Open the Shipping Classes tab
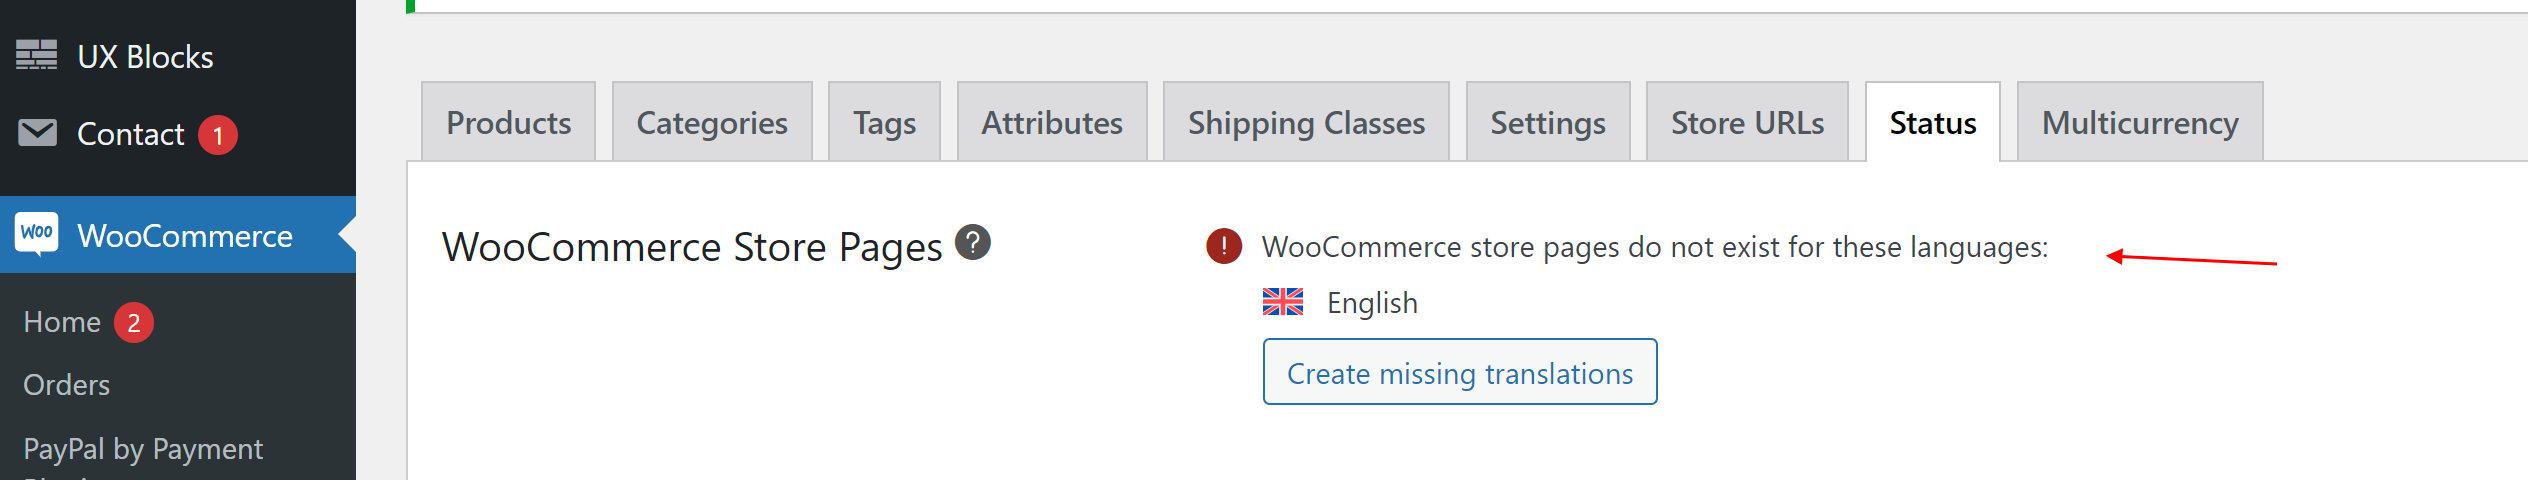This screenshot has width=2528, height=480. pyautogui.click(x=1306, y=122)
